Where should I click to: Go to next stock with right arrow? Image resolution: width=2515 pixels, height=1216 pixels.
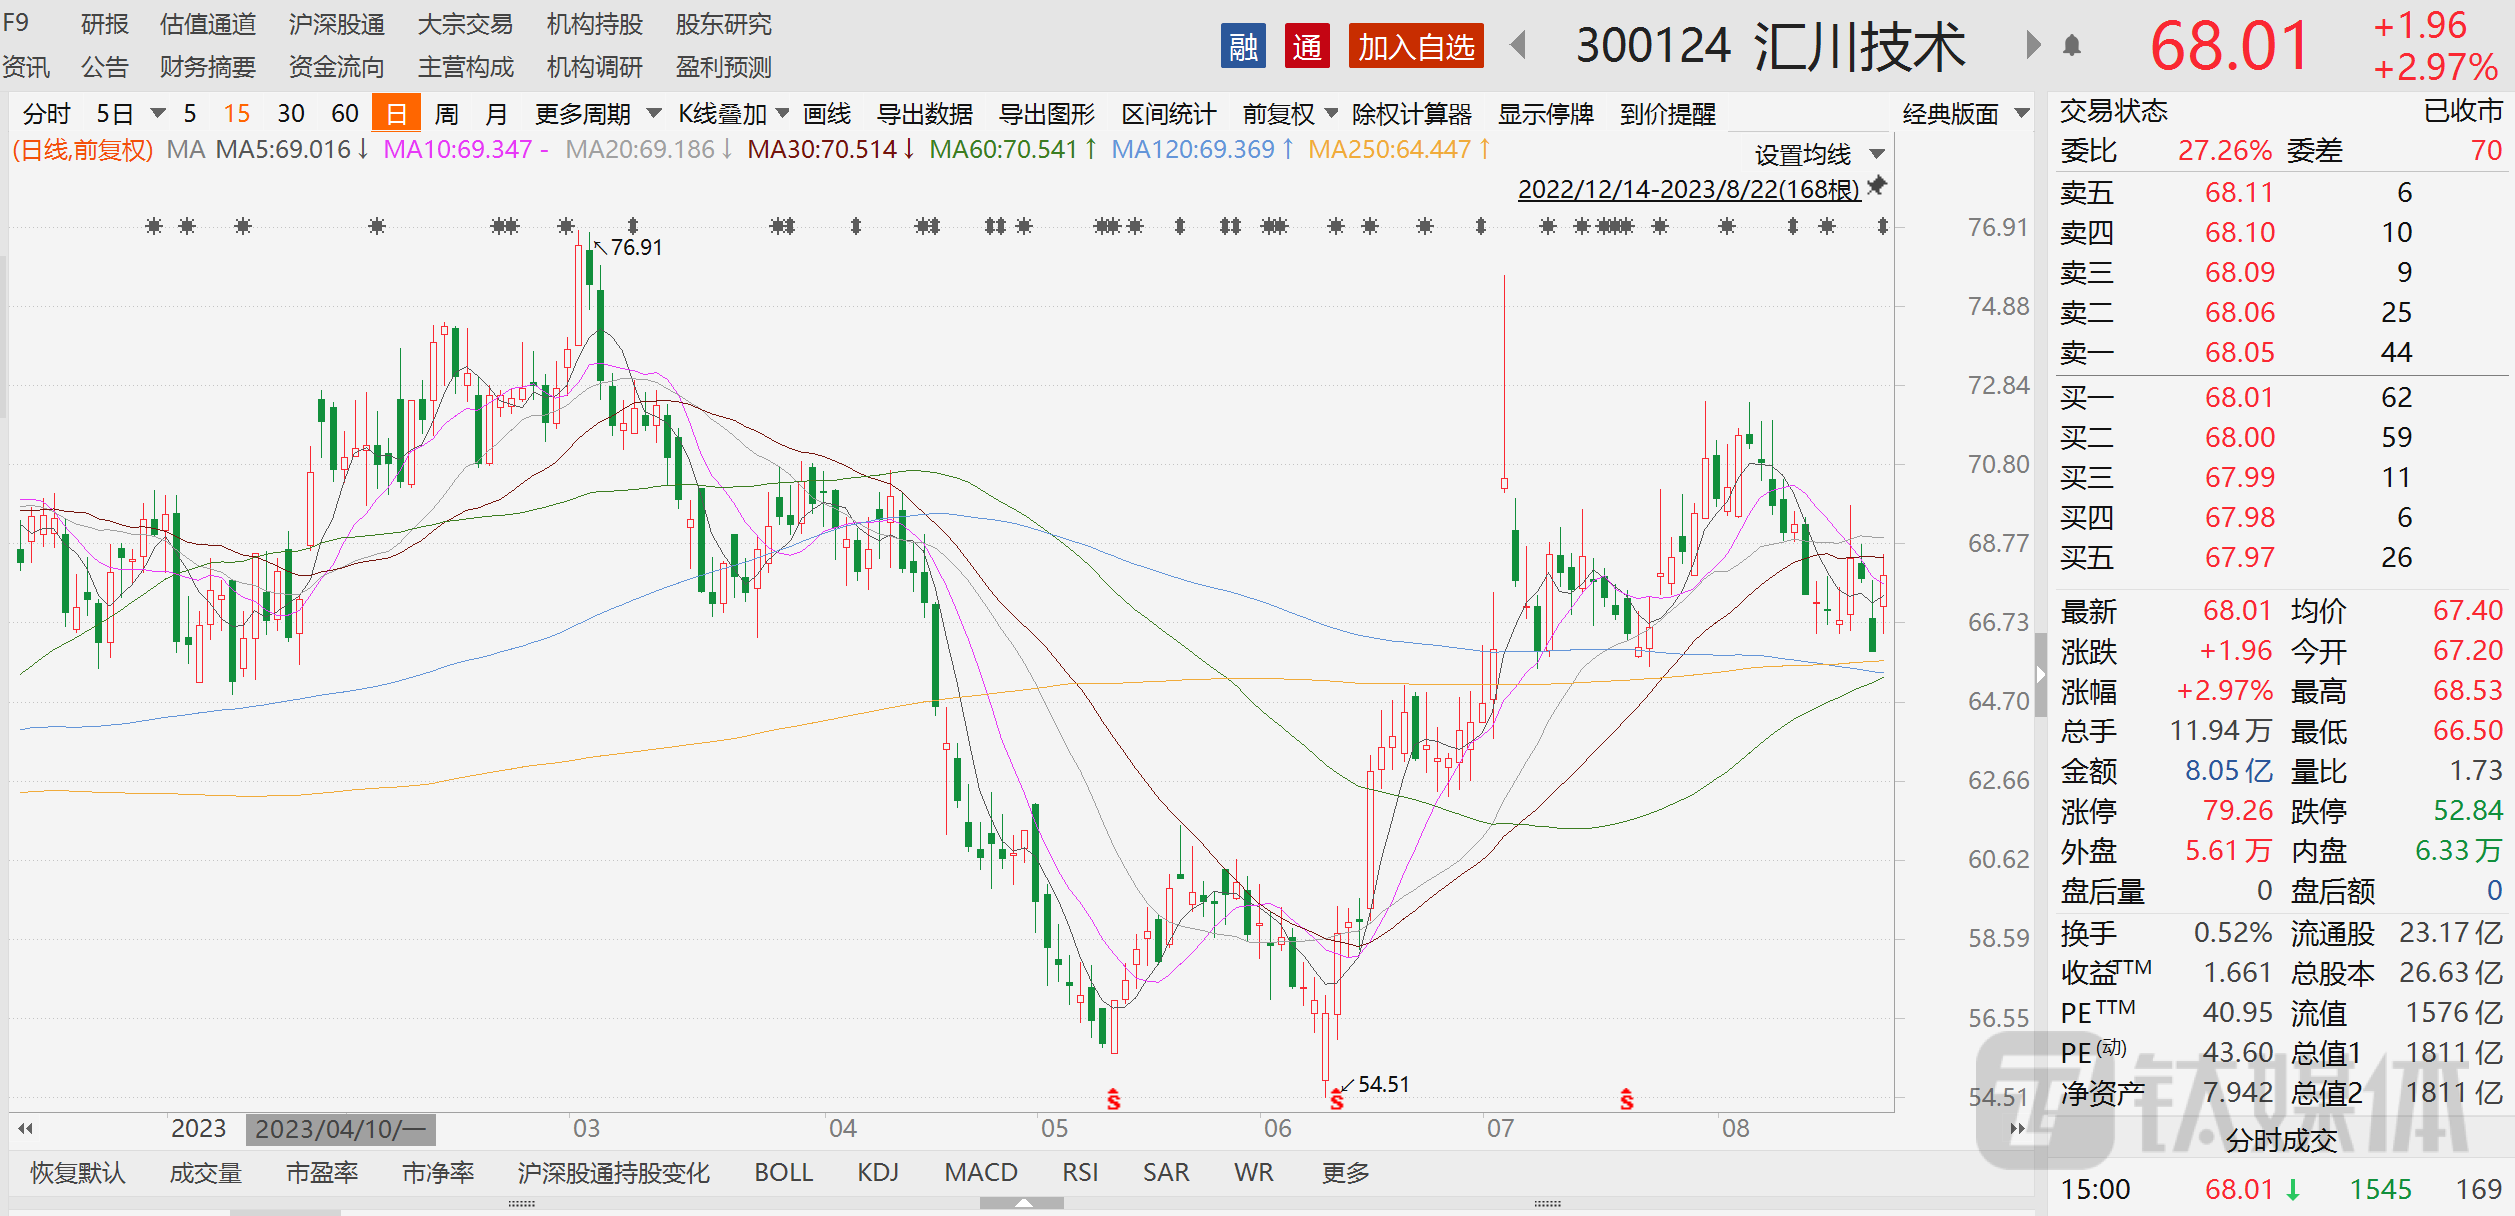click(2032, 45)
